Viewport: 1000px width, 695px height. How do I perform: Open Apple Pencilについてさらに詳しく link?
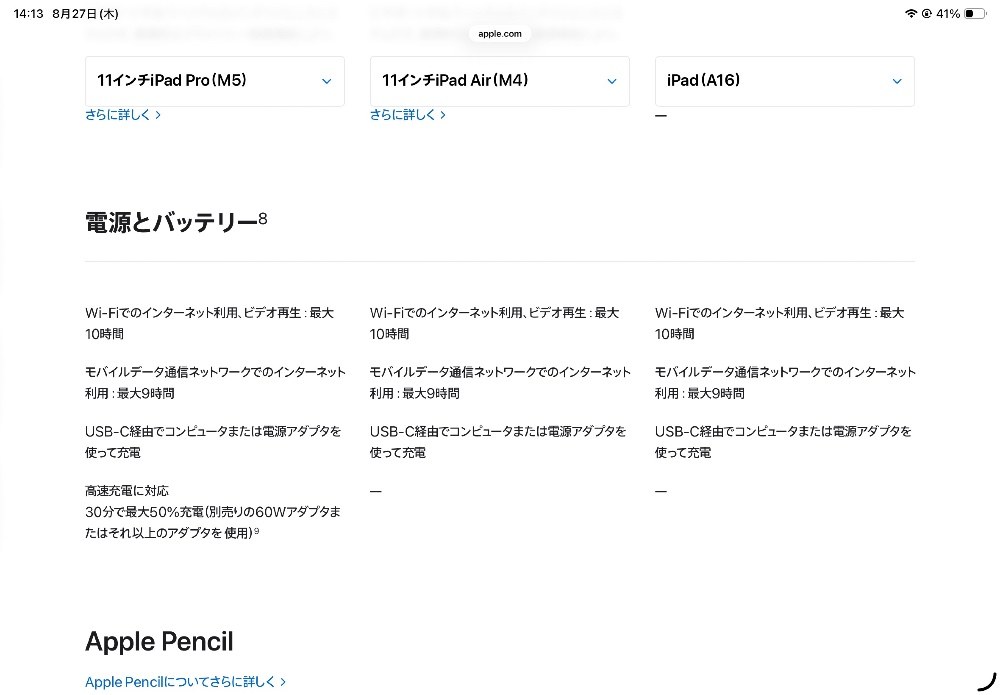(186, 682)
